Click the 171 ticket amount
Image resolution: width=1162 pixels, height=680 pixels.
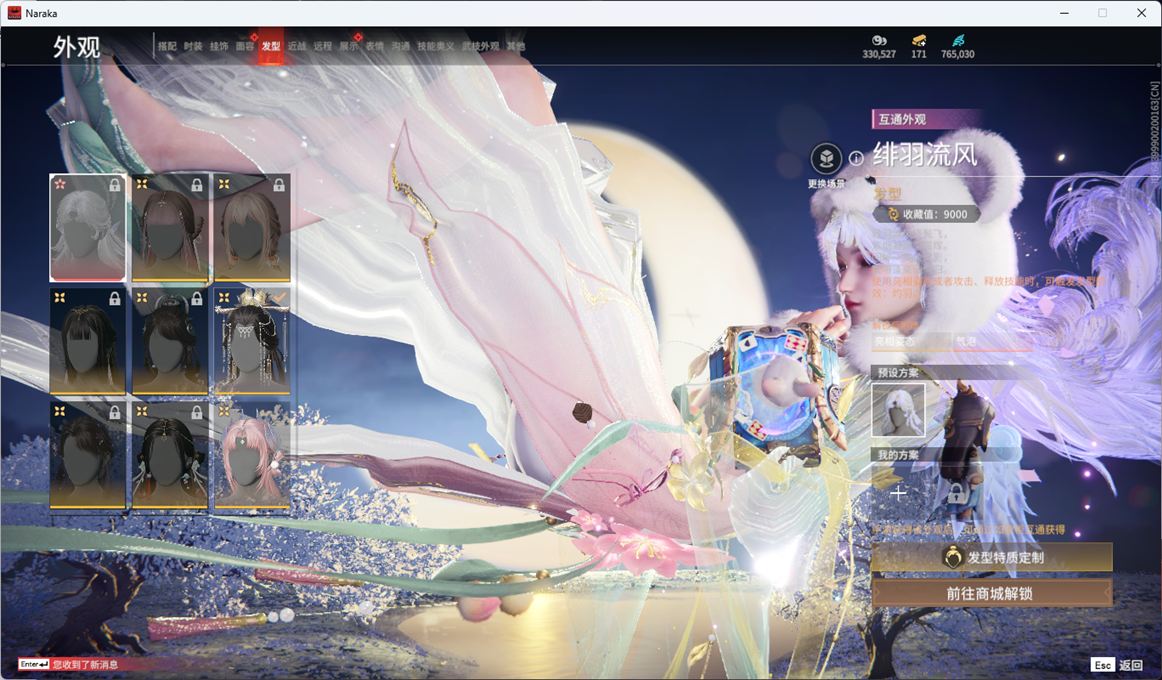tap(919, 54)
